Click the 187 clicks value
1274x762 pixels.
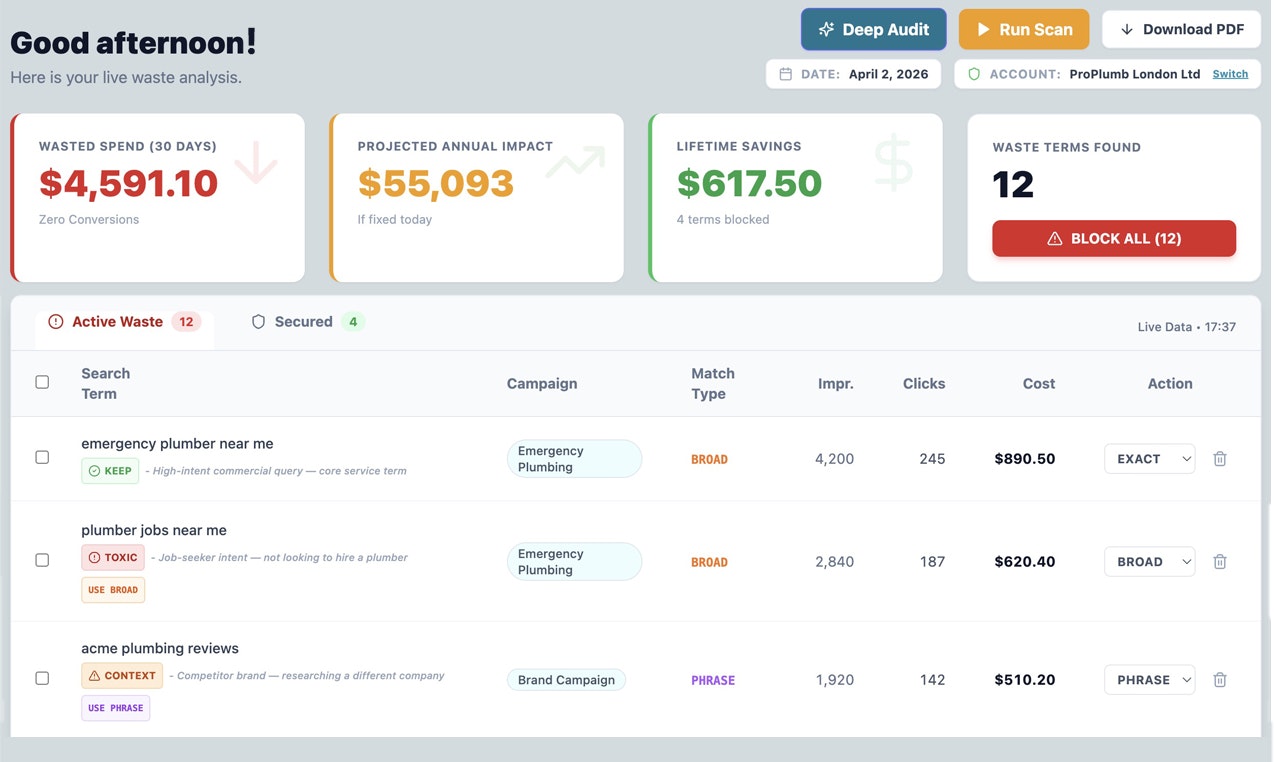pyautogui.click(x=932, y=562)
